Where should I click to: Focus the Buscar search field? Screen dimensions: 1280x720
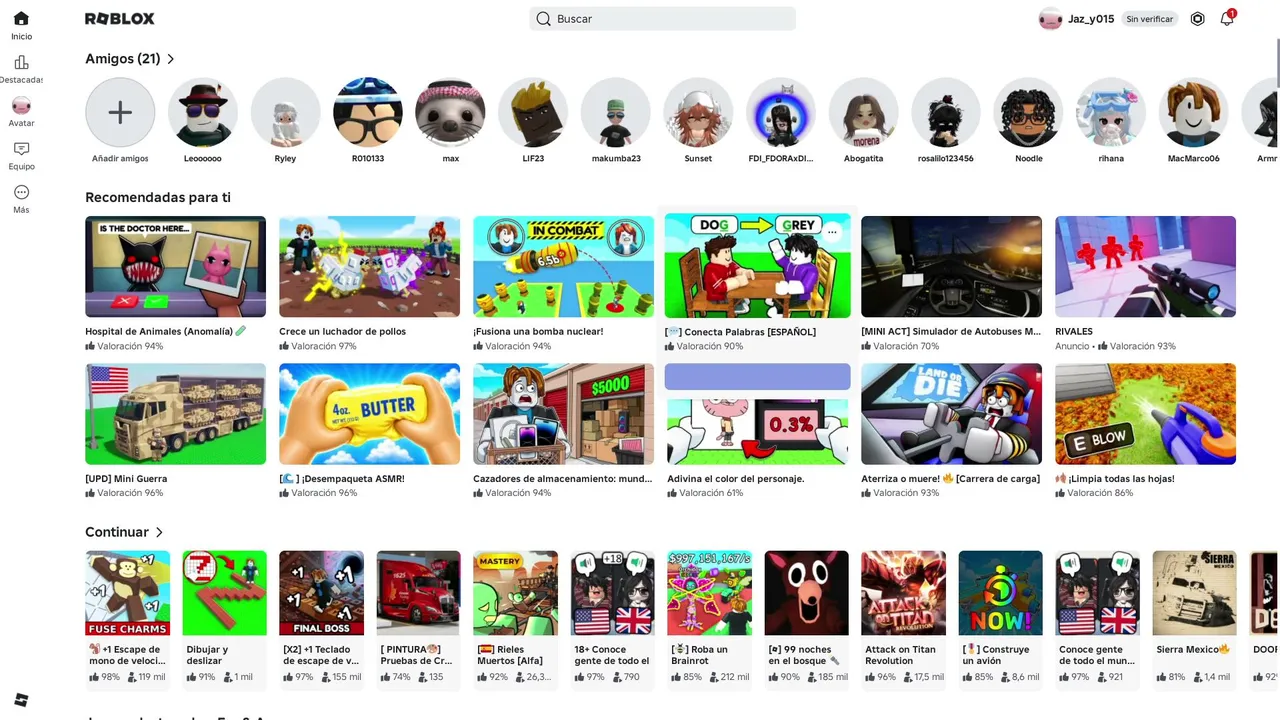pyautogui.click(x=662, y=19)
